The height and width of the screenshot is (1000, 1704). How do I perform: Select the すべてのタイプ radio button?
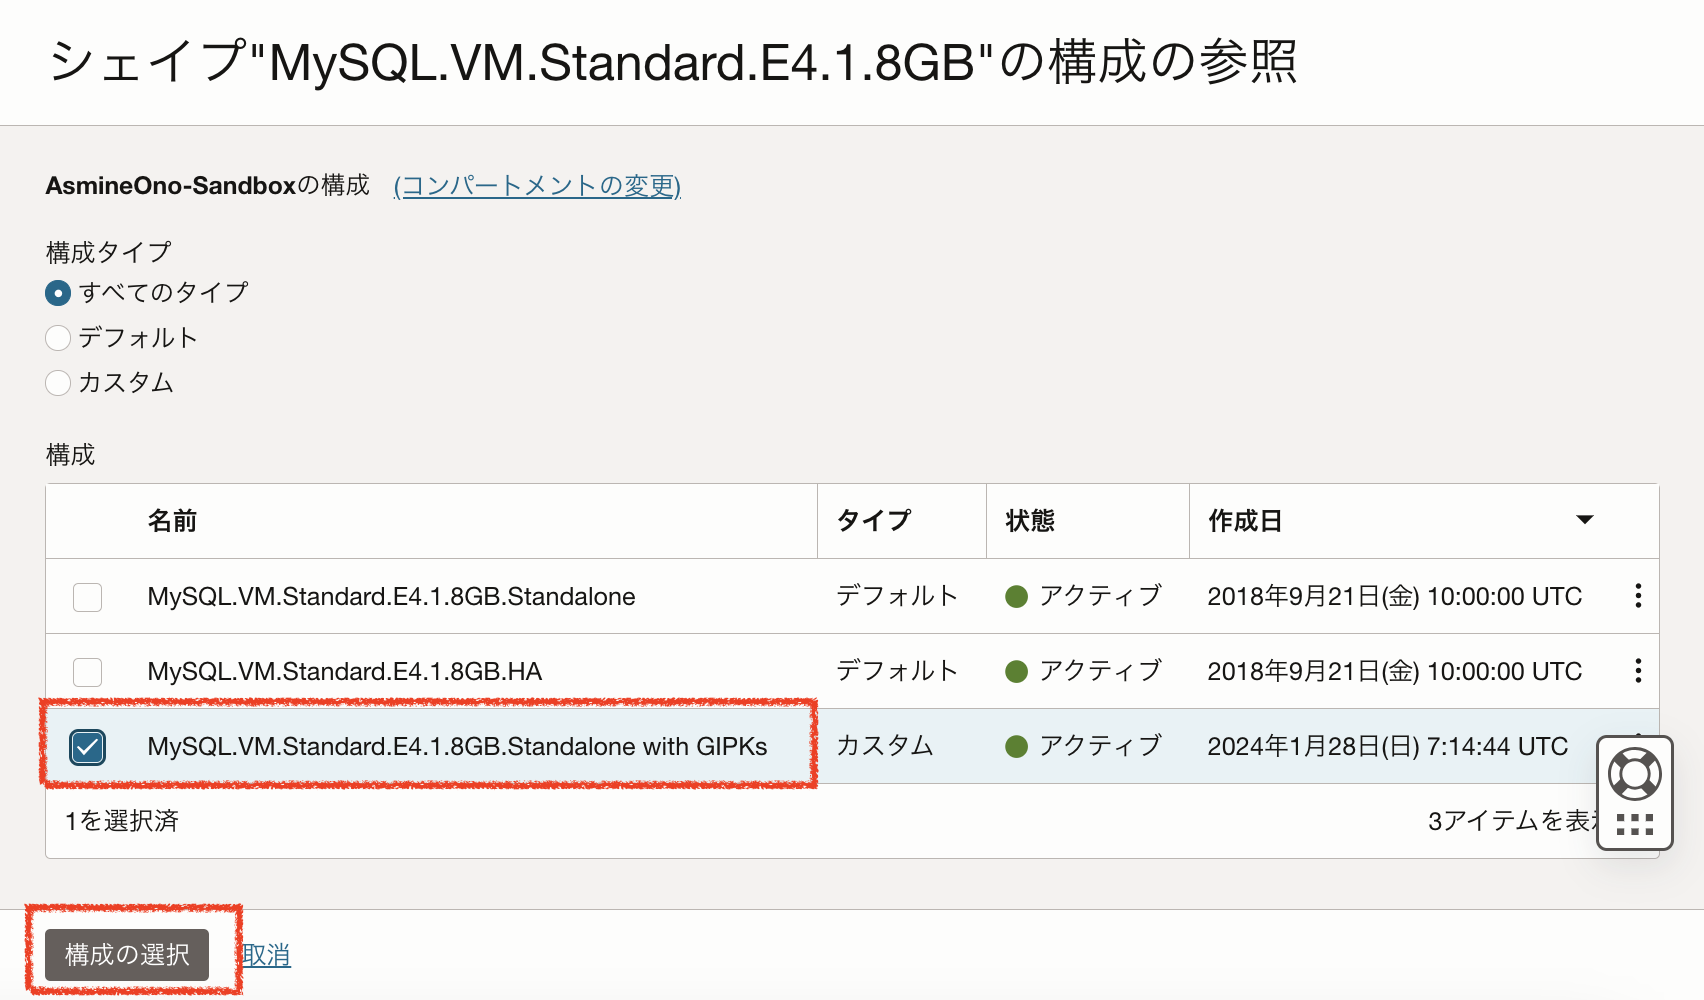pos(58,293)
